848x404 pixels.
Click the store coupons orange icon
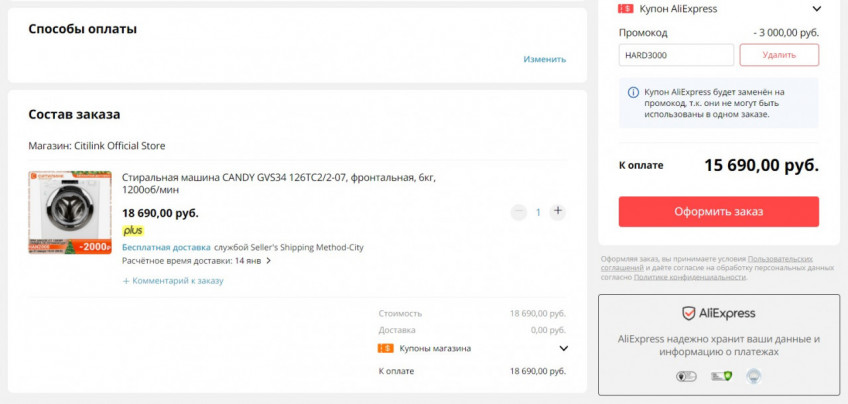click(385, 348)
